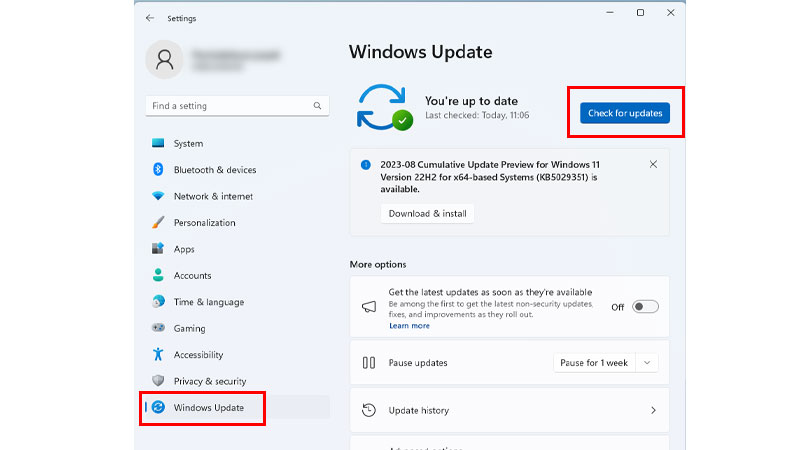Click Download & install button
The image size is (800, 450).
coord(428,213)
